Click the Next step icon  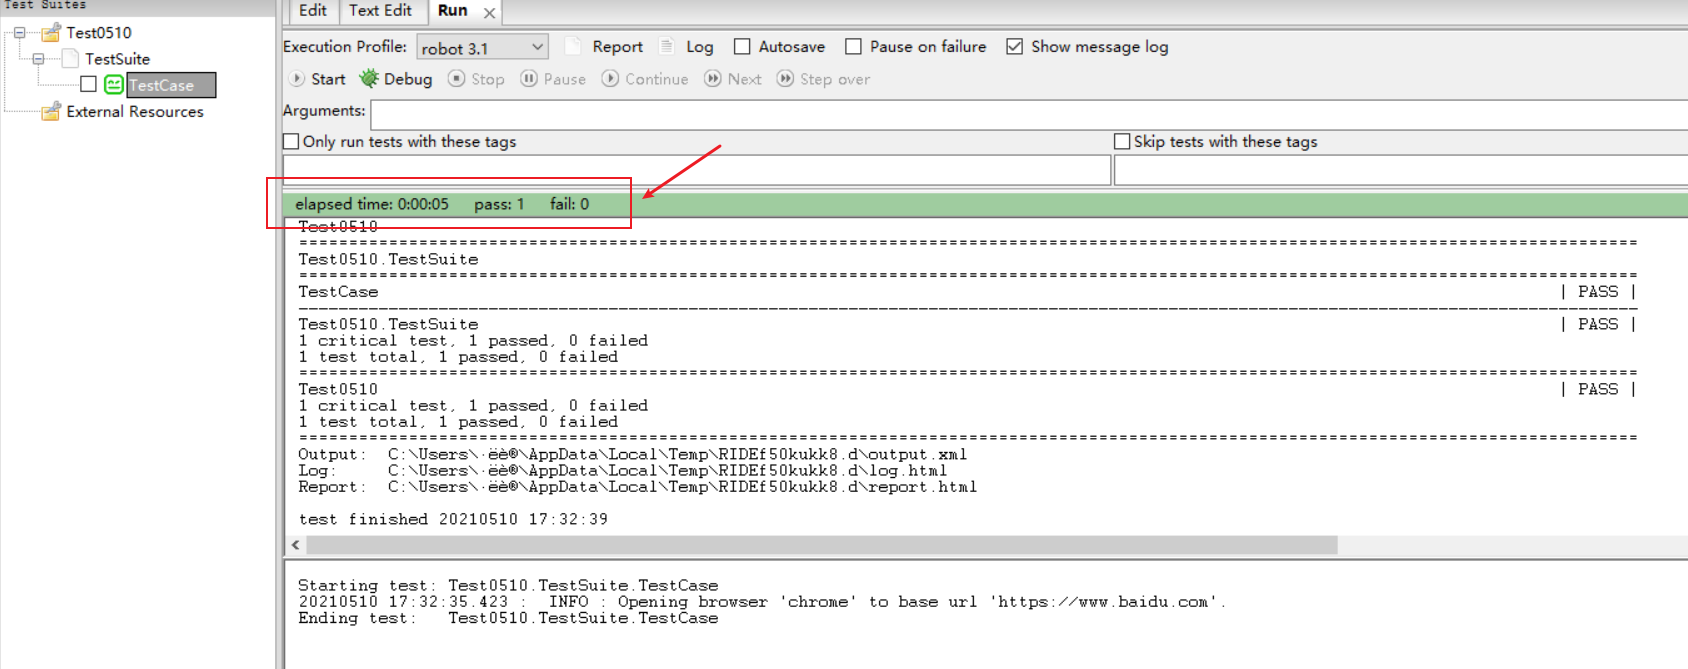pyautogui.click(x=713, y=78)
